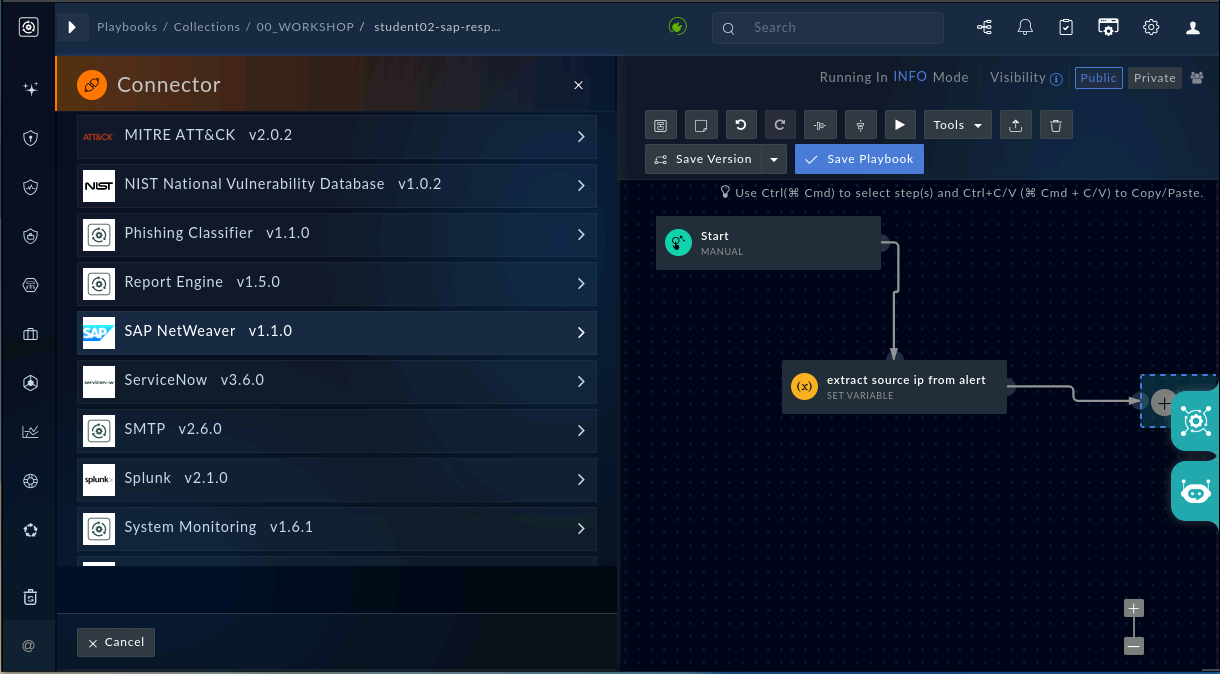Open notifications bell in the top bar
The height and width of the screenshot is (674, 1220).
click(1025, 28)
